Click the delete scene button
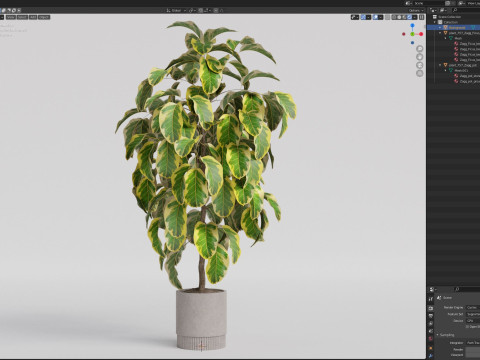The width and height of the screenshot is (480, 360). (454, 3)
